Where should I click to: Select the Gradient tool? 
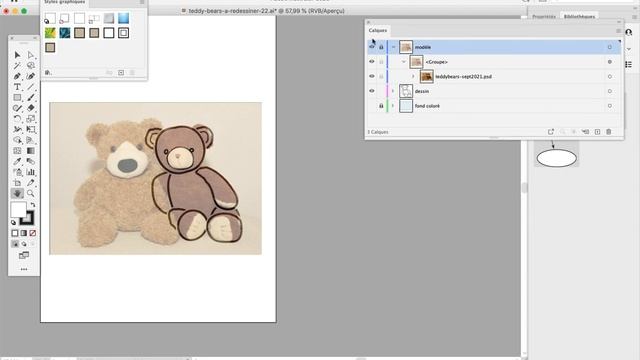(31, 151)
